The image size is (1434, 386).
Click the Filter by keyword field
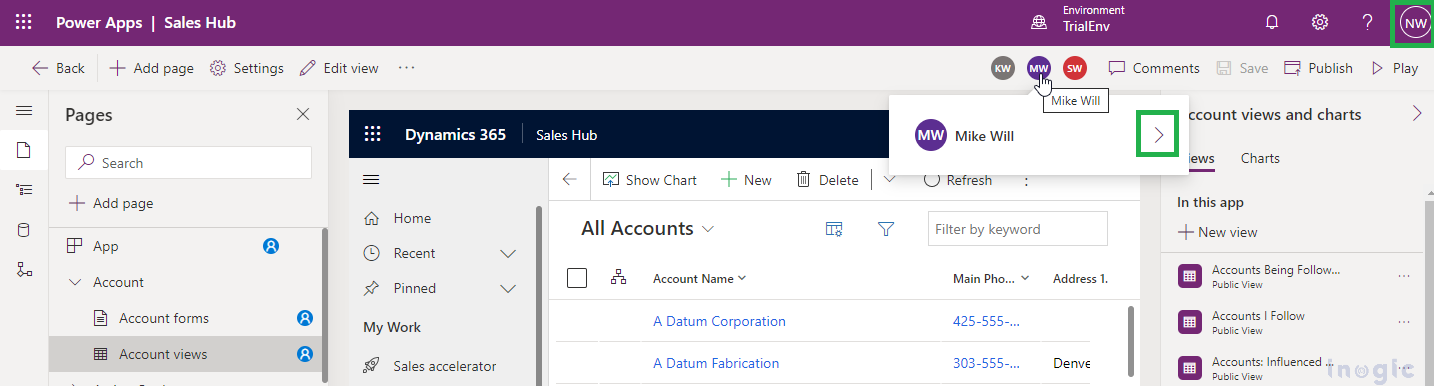[x=1017, y=229]
